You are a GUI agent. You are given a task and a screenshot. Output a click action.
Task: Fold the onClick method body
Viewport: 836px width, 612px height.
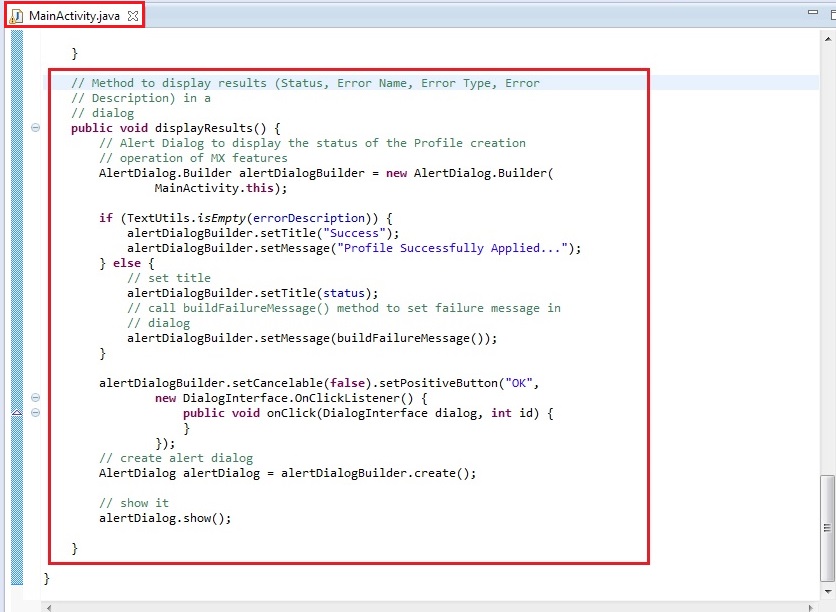(36, 413)
